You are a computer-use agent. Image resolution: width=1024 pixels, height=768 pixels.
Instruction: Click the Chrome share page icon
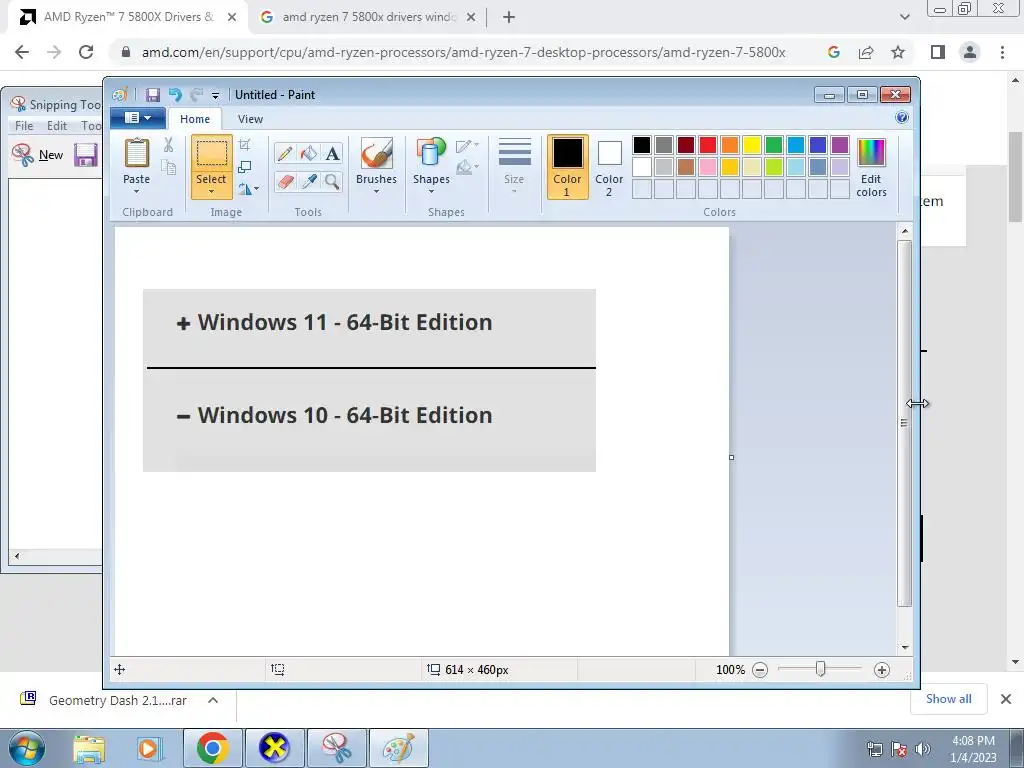click(866, 52)
